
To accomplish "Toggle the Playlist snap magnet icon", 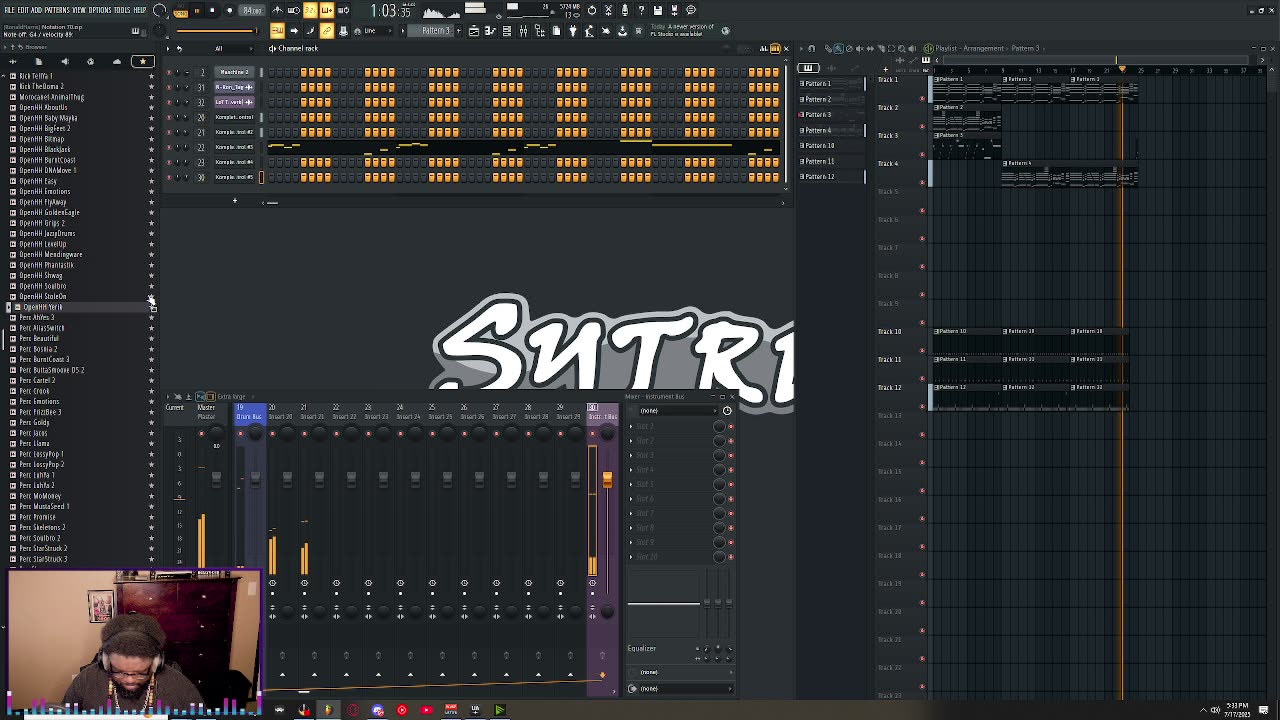I will [811, 48].
